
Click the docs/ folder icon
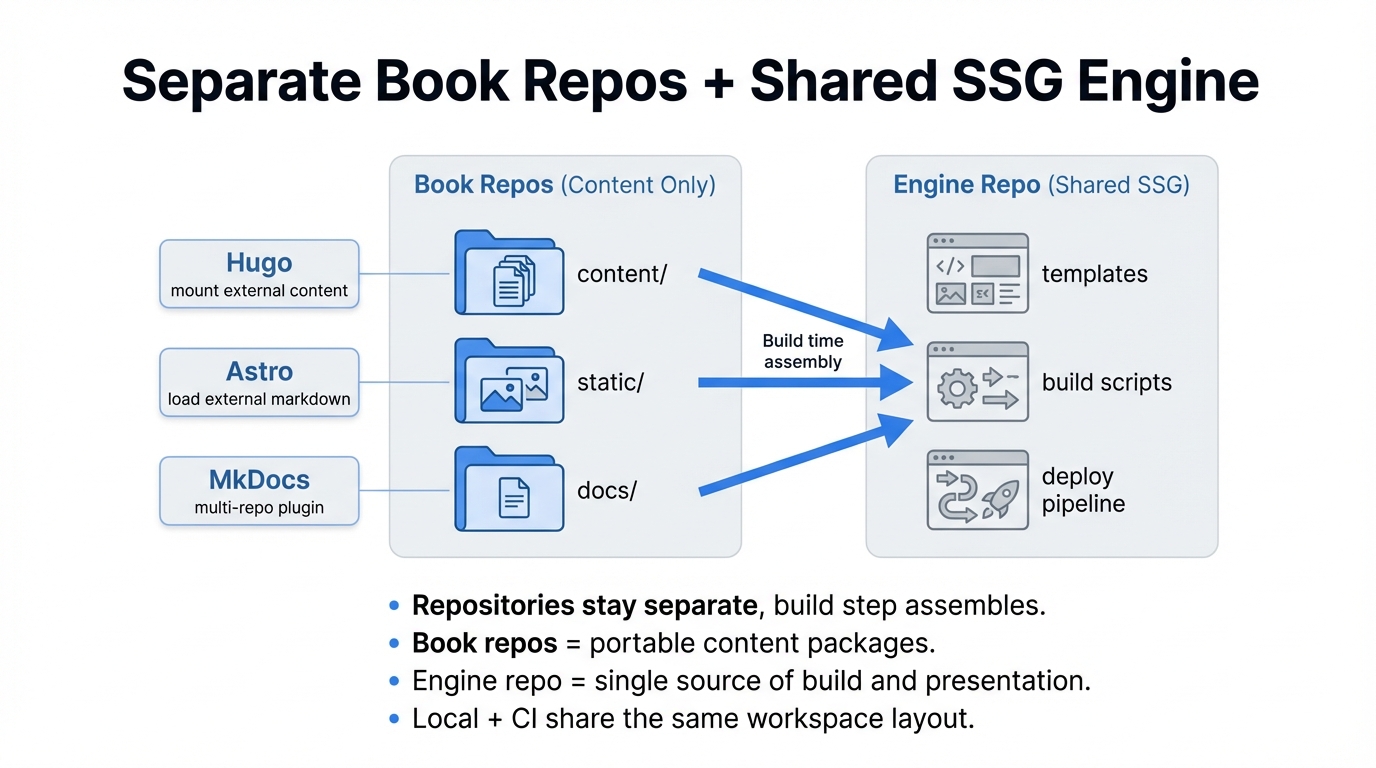[509, 490]
